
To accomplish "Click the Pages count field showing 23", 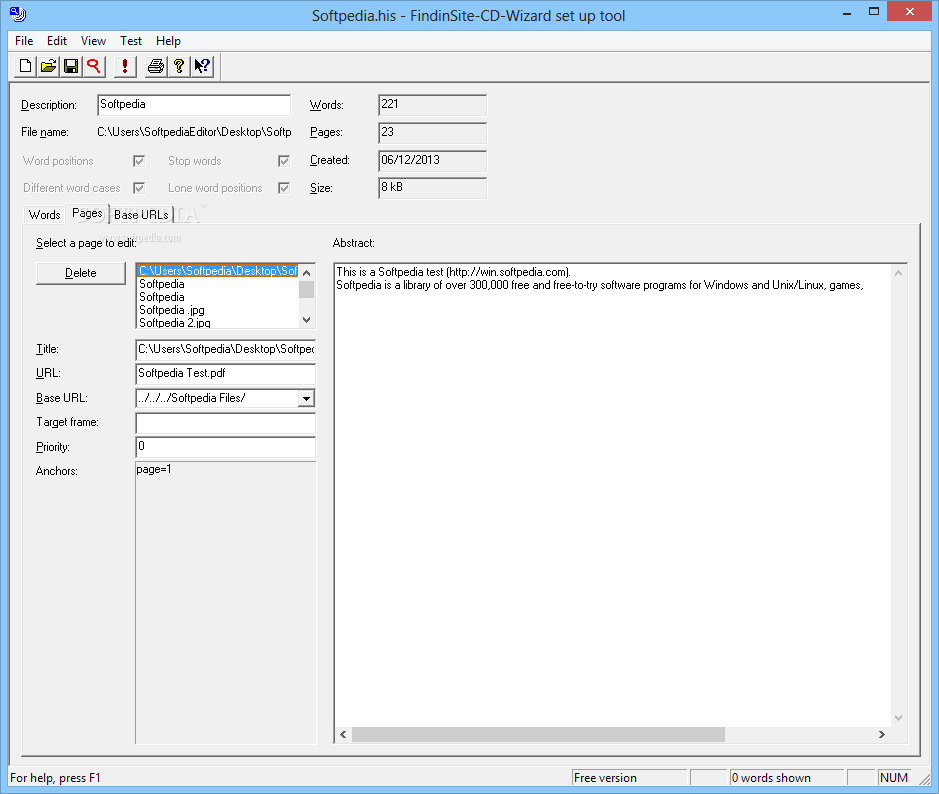I will 432,133.
